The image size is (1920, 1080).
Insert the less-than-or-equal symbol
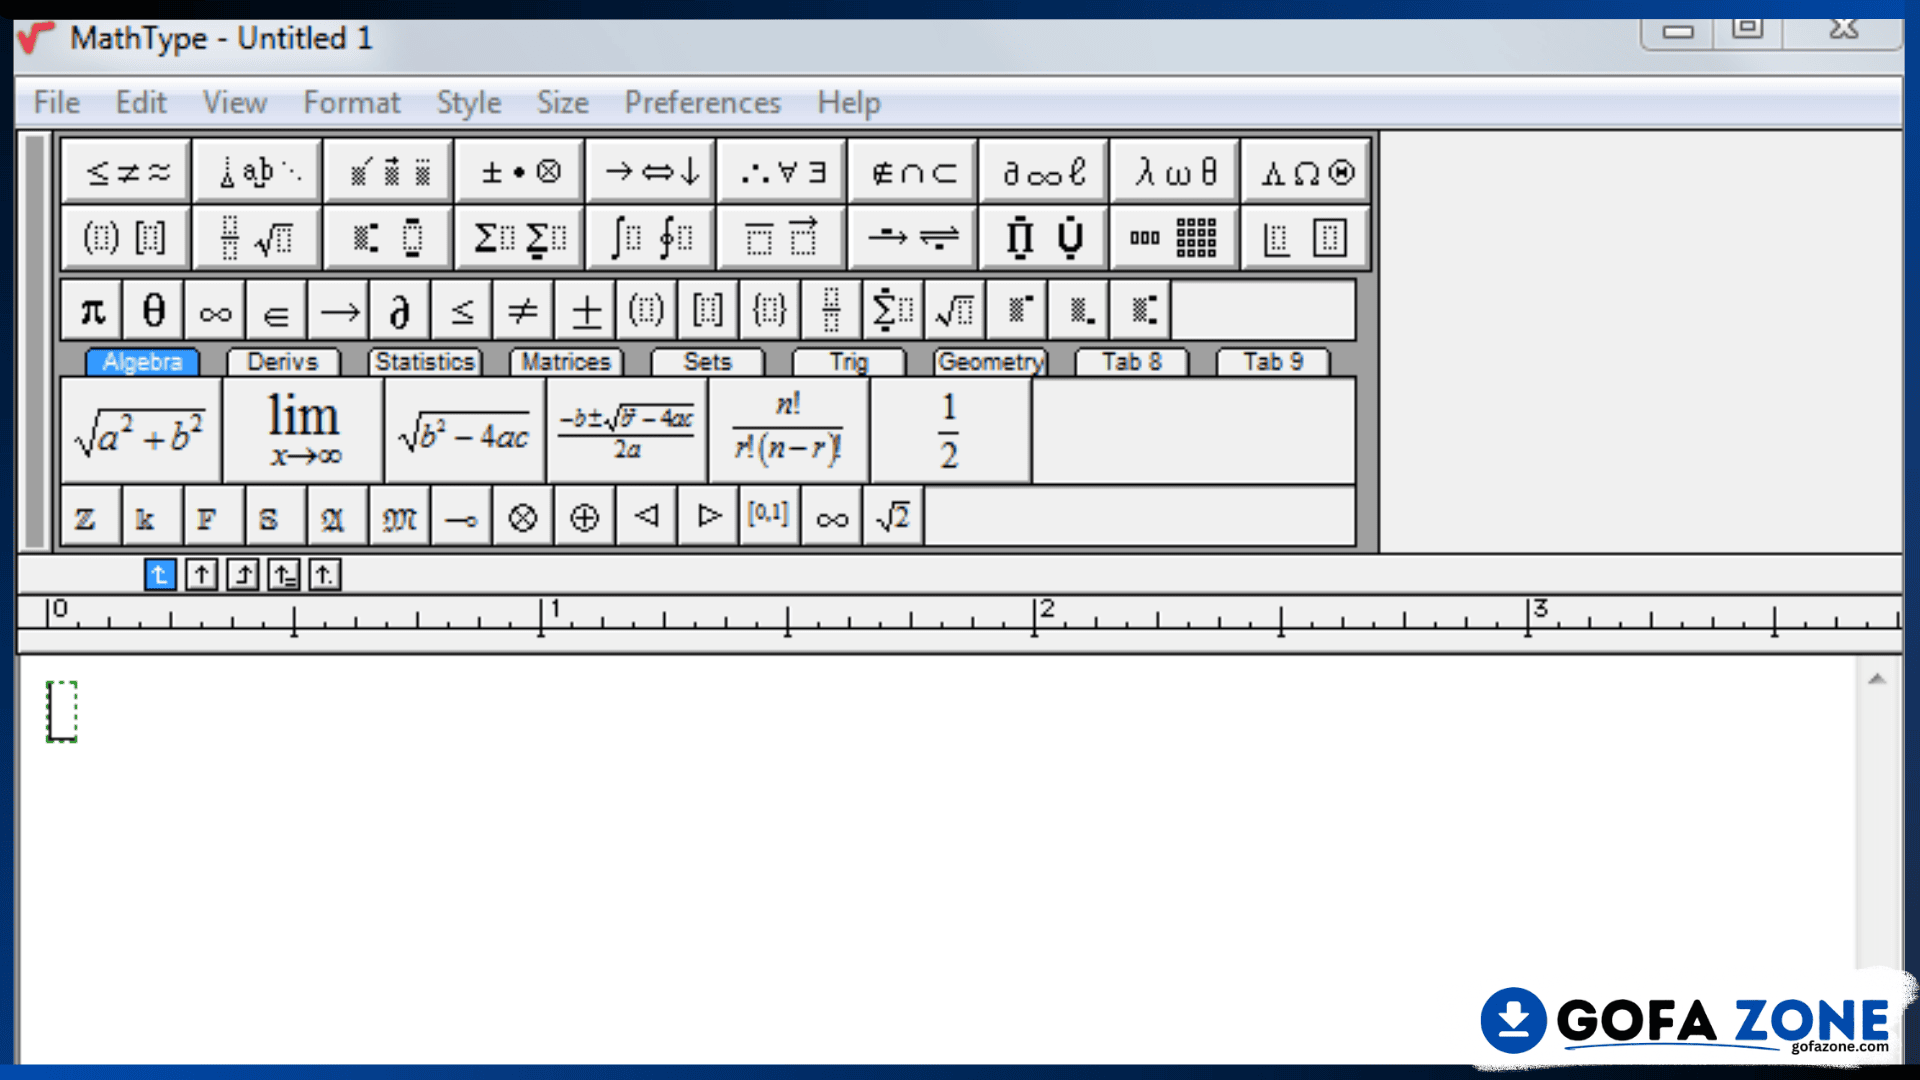461,311
